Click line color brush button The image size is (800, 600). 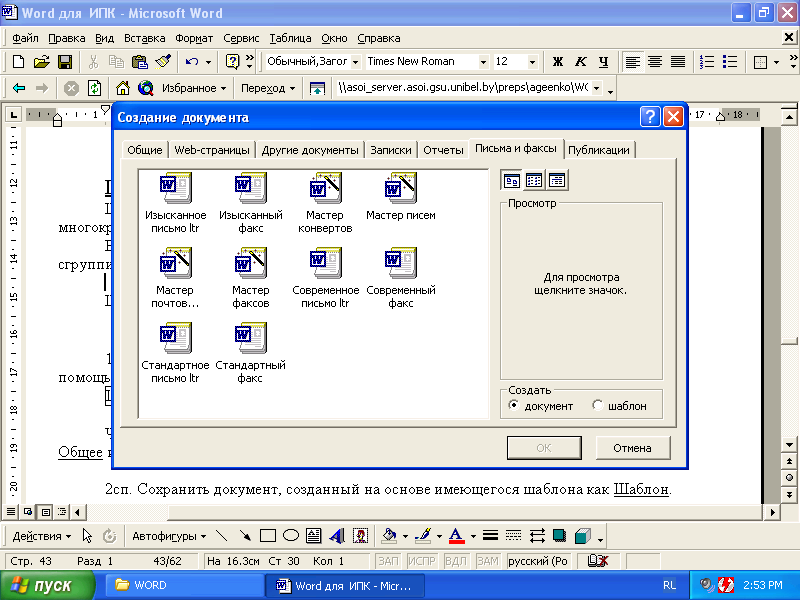[423, 536]
